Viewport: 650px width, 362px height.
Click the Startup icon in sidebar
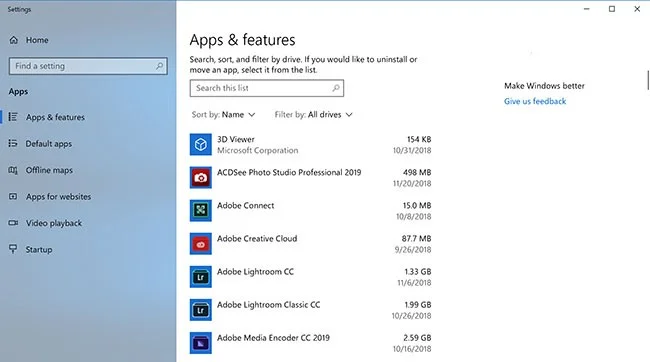pos(13,249)
